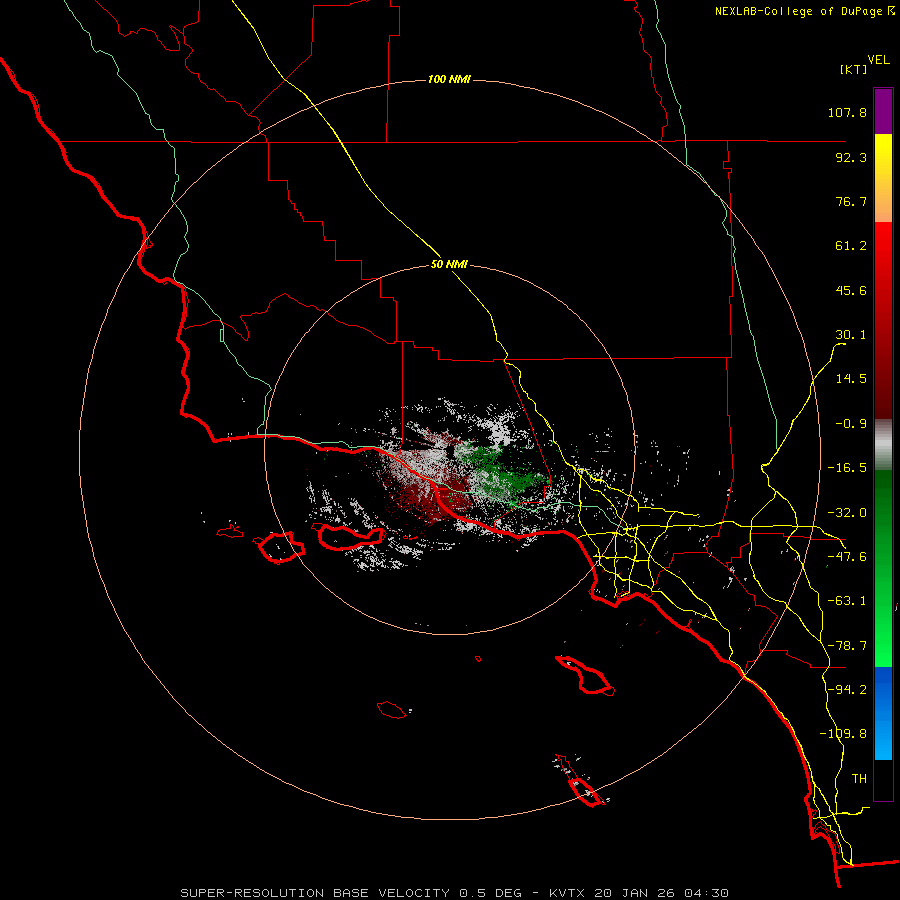Select the -32.0 velocity scale value
Screen dimensions: 900x900
point(847,513)
